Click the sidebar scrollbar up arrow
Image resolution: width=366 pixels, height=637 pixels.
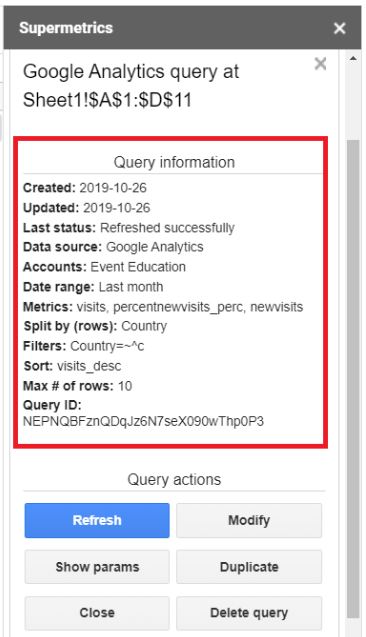(x=353, y=58)
